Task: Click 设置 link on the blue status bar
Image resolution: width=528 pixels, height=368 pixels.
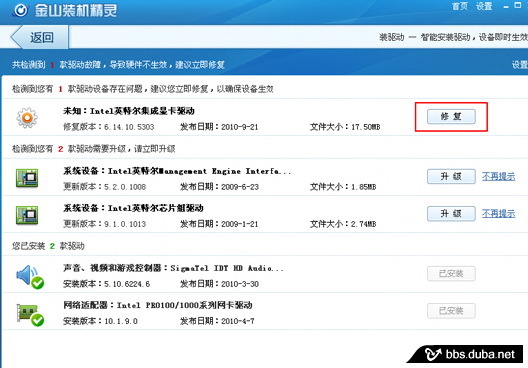Action: point(520,65)
